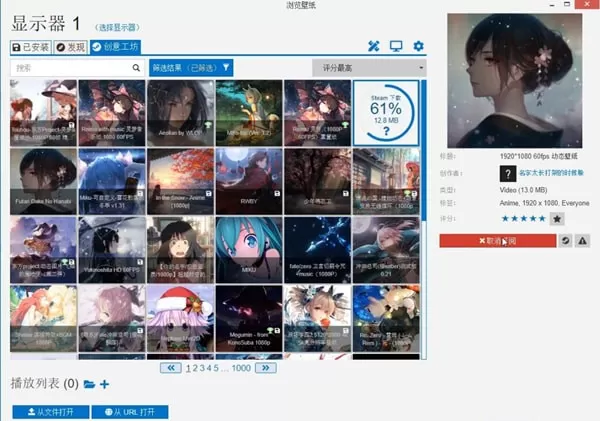This screenshot has width=600, height=421.
Task: Go to page 3
Action: pos(202,368)
